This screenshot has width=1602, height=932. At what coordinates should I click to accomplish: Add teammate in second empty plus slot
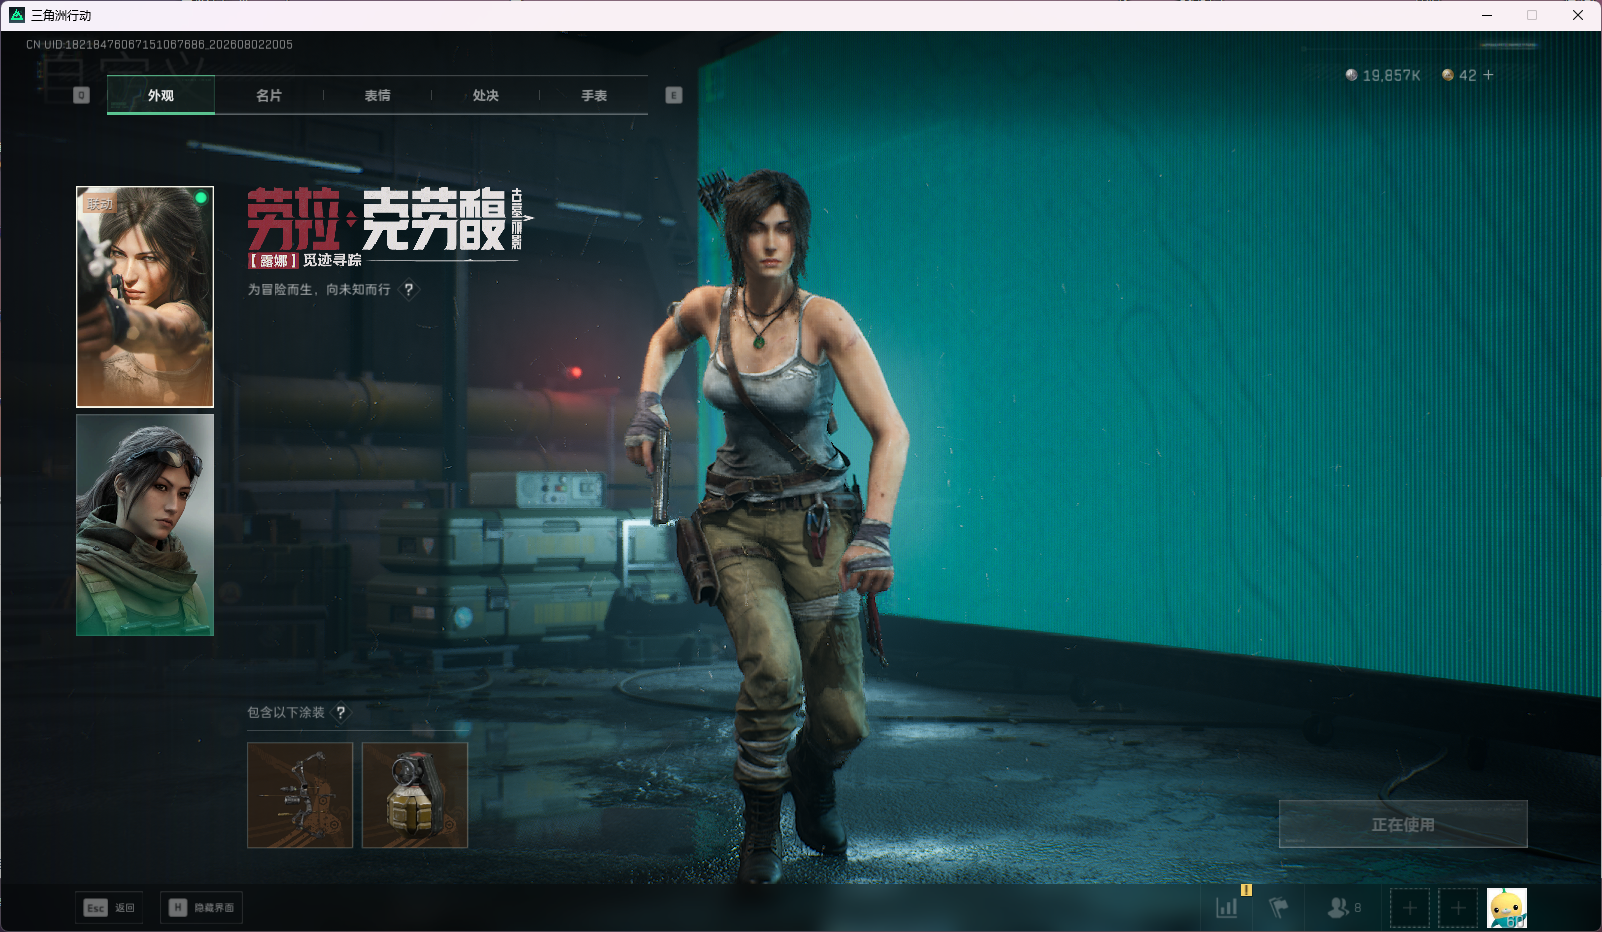[x=1458, y=908]
